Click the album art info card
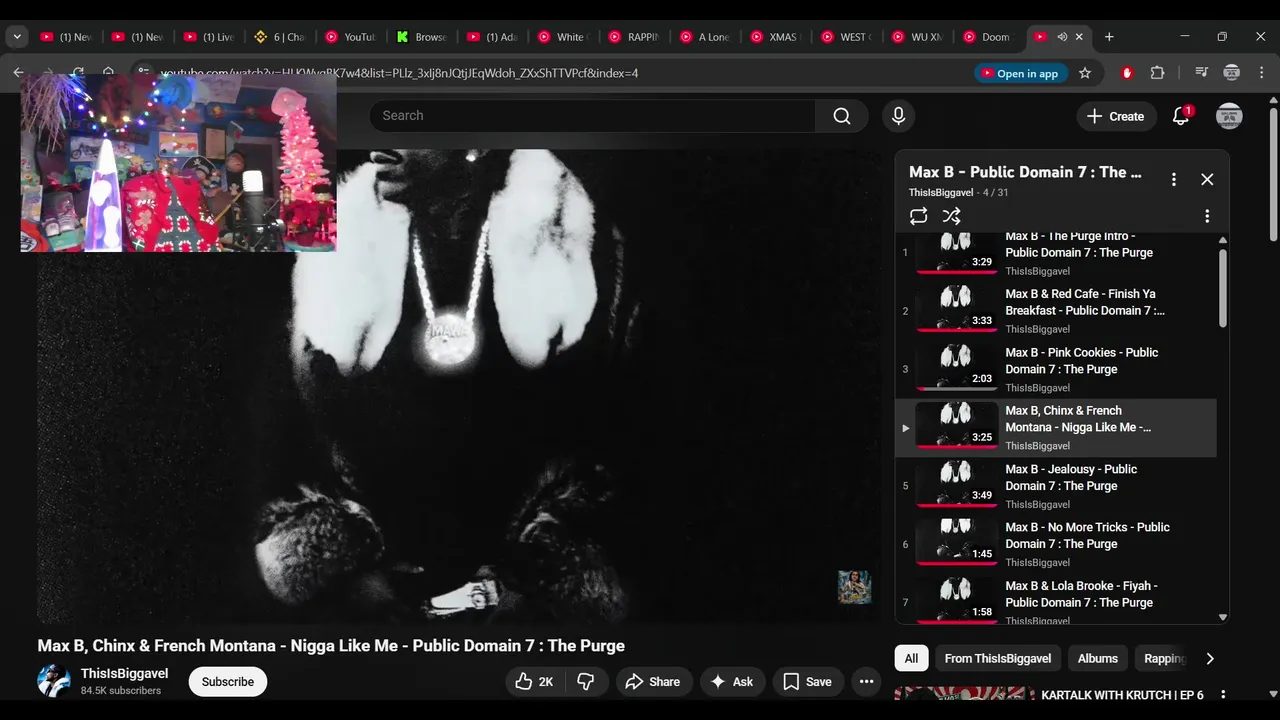 tap(854, 587)
